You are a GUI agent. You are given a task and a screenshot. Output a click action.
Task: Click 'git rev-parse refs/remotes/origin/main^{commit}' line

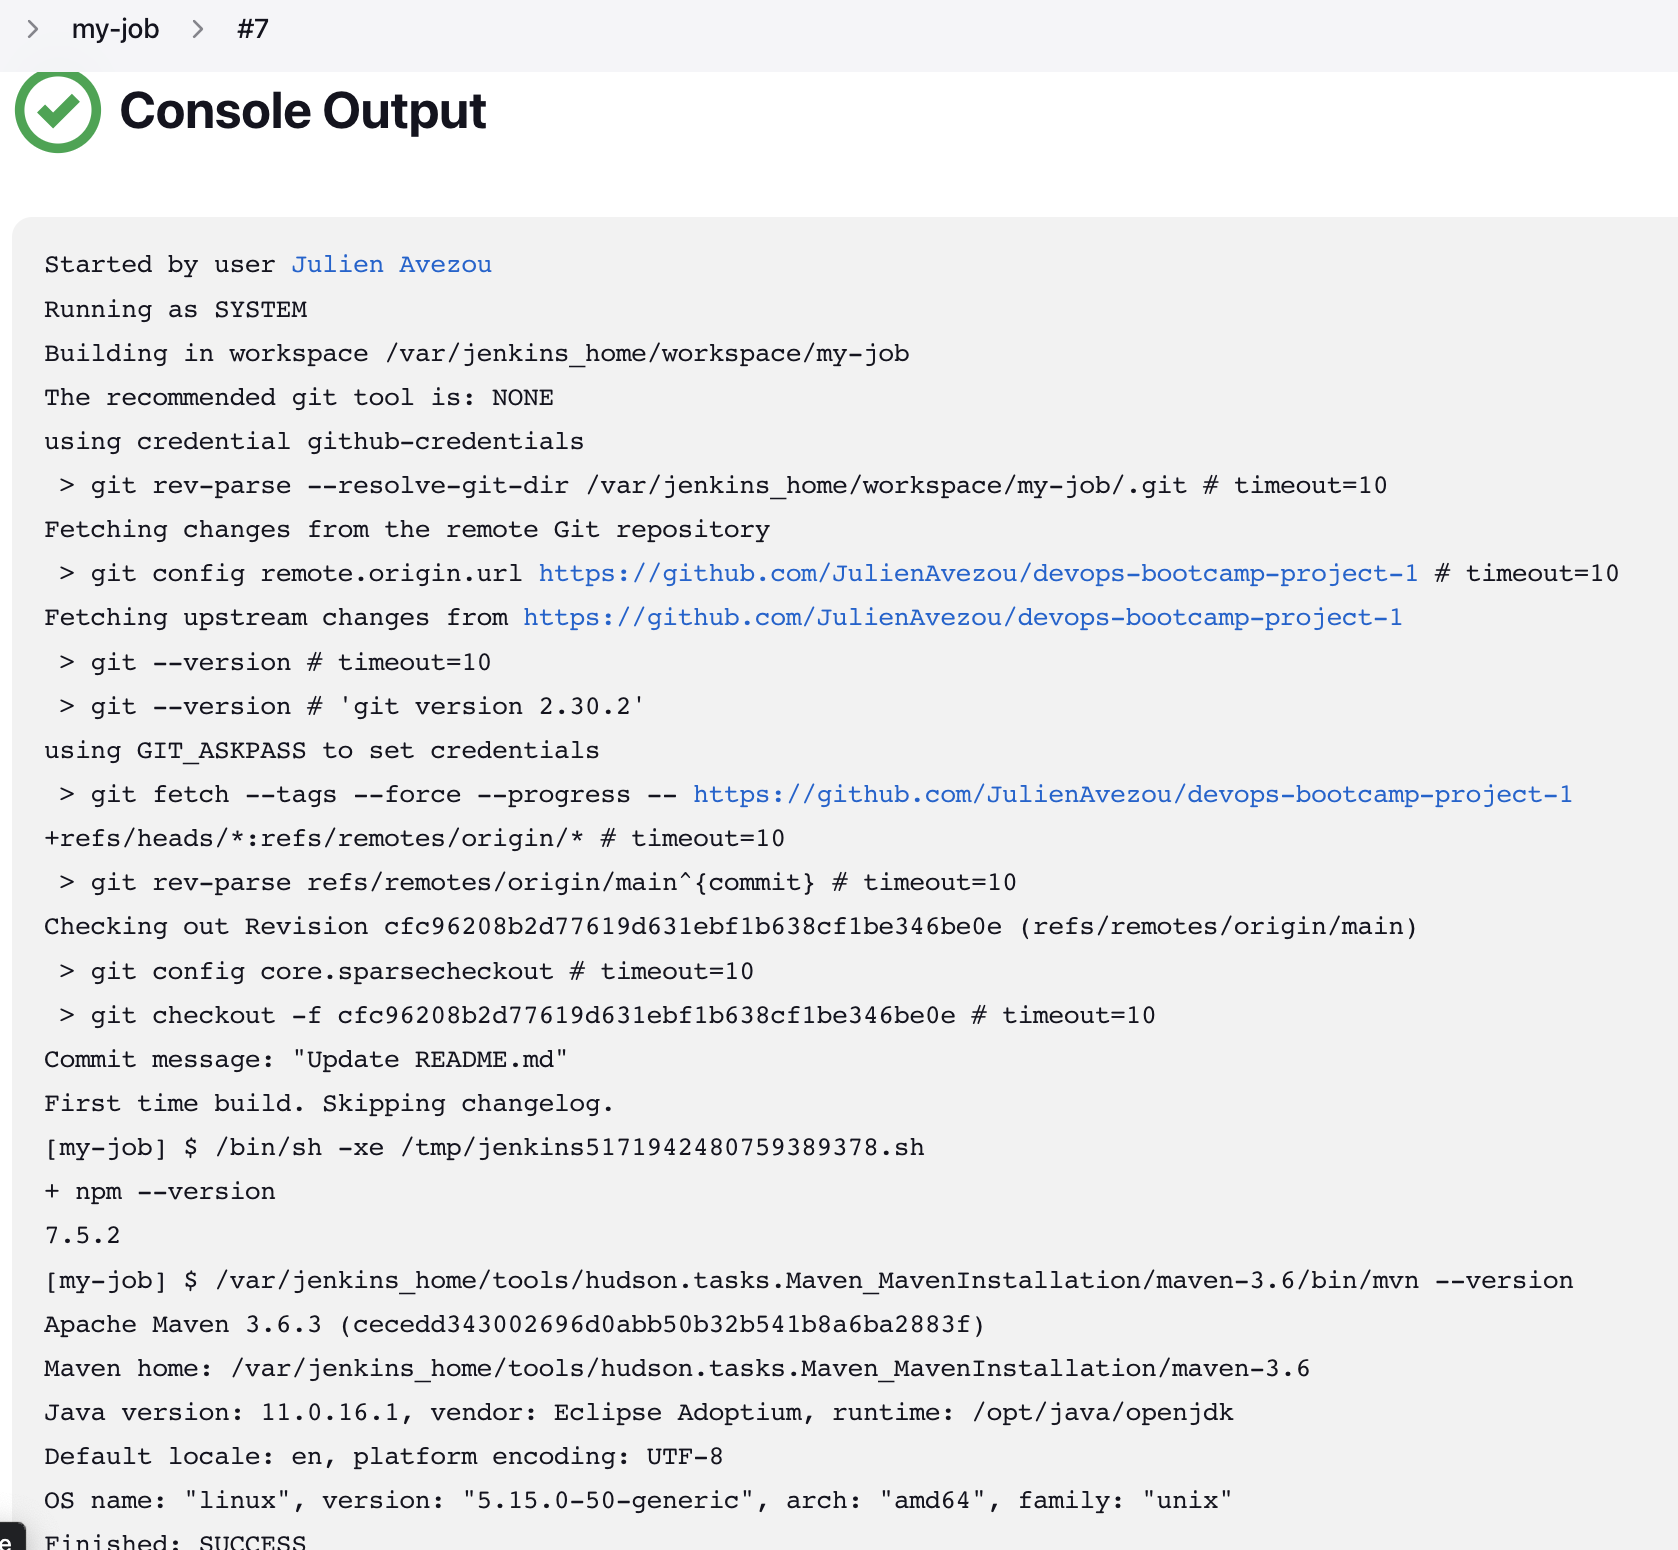(x=538, y=883)
